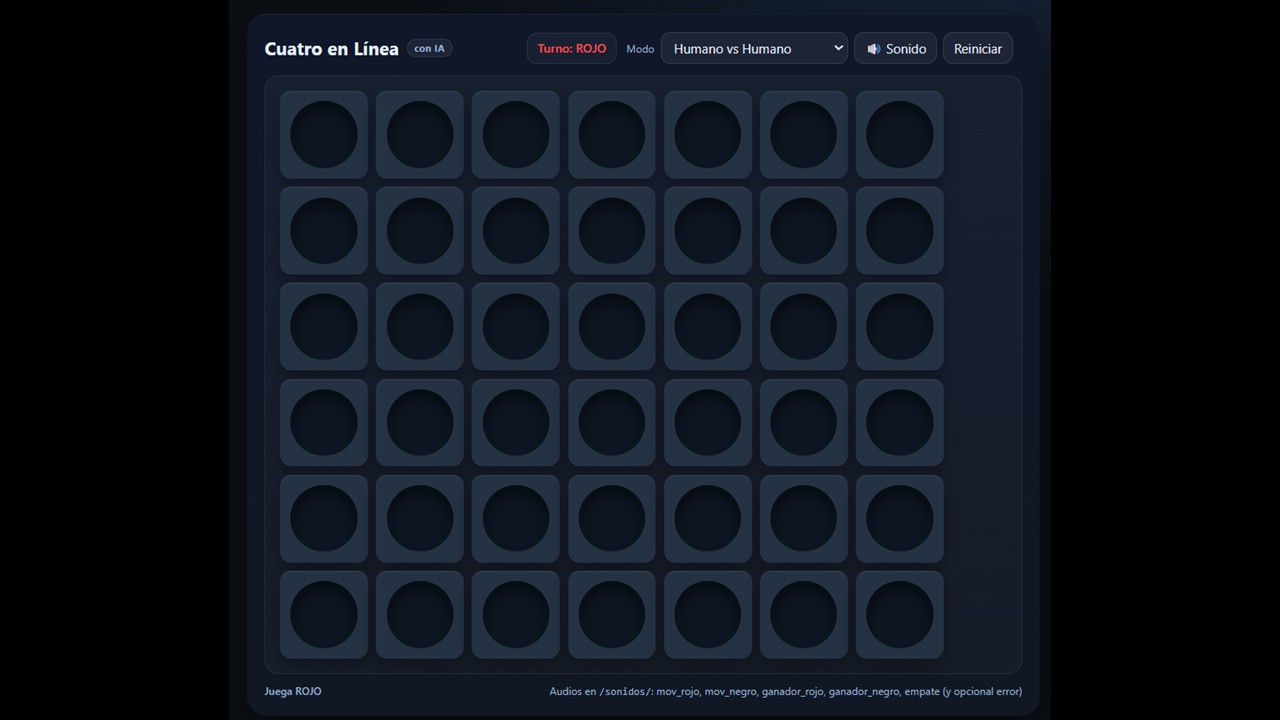Viewport: 1280px width, 720px height.
Task: Drop a piece in top-left board cell
Action: click(324, 135)
